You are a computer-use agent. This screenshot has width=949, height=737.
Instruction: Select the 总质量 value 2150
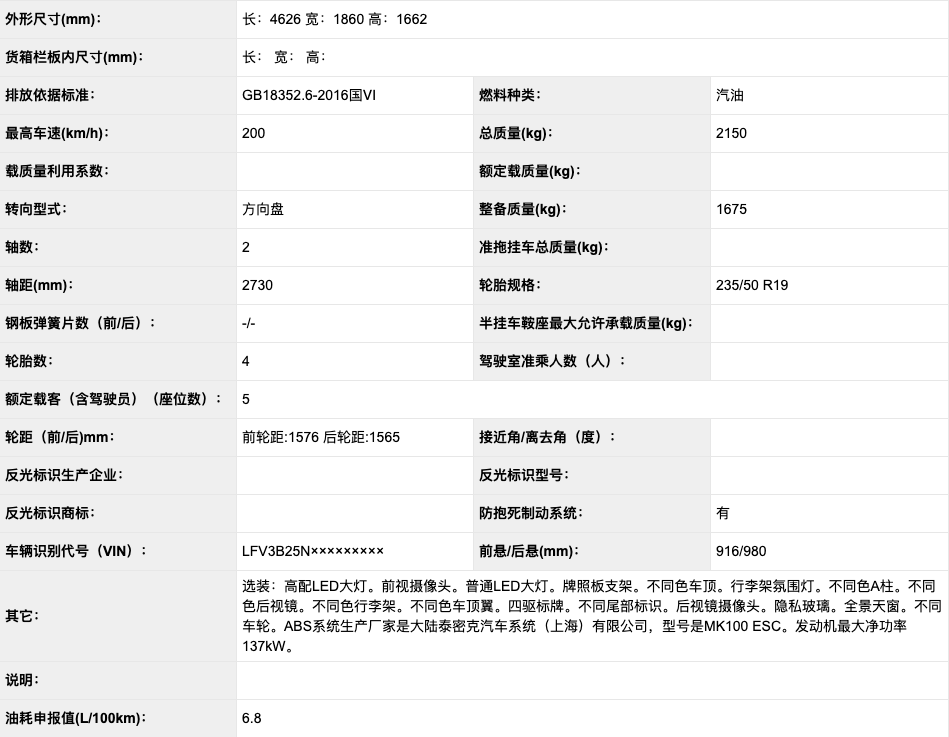[731, 133]
